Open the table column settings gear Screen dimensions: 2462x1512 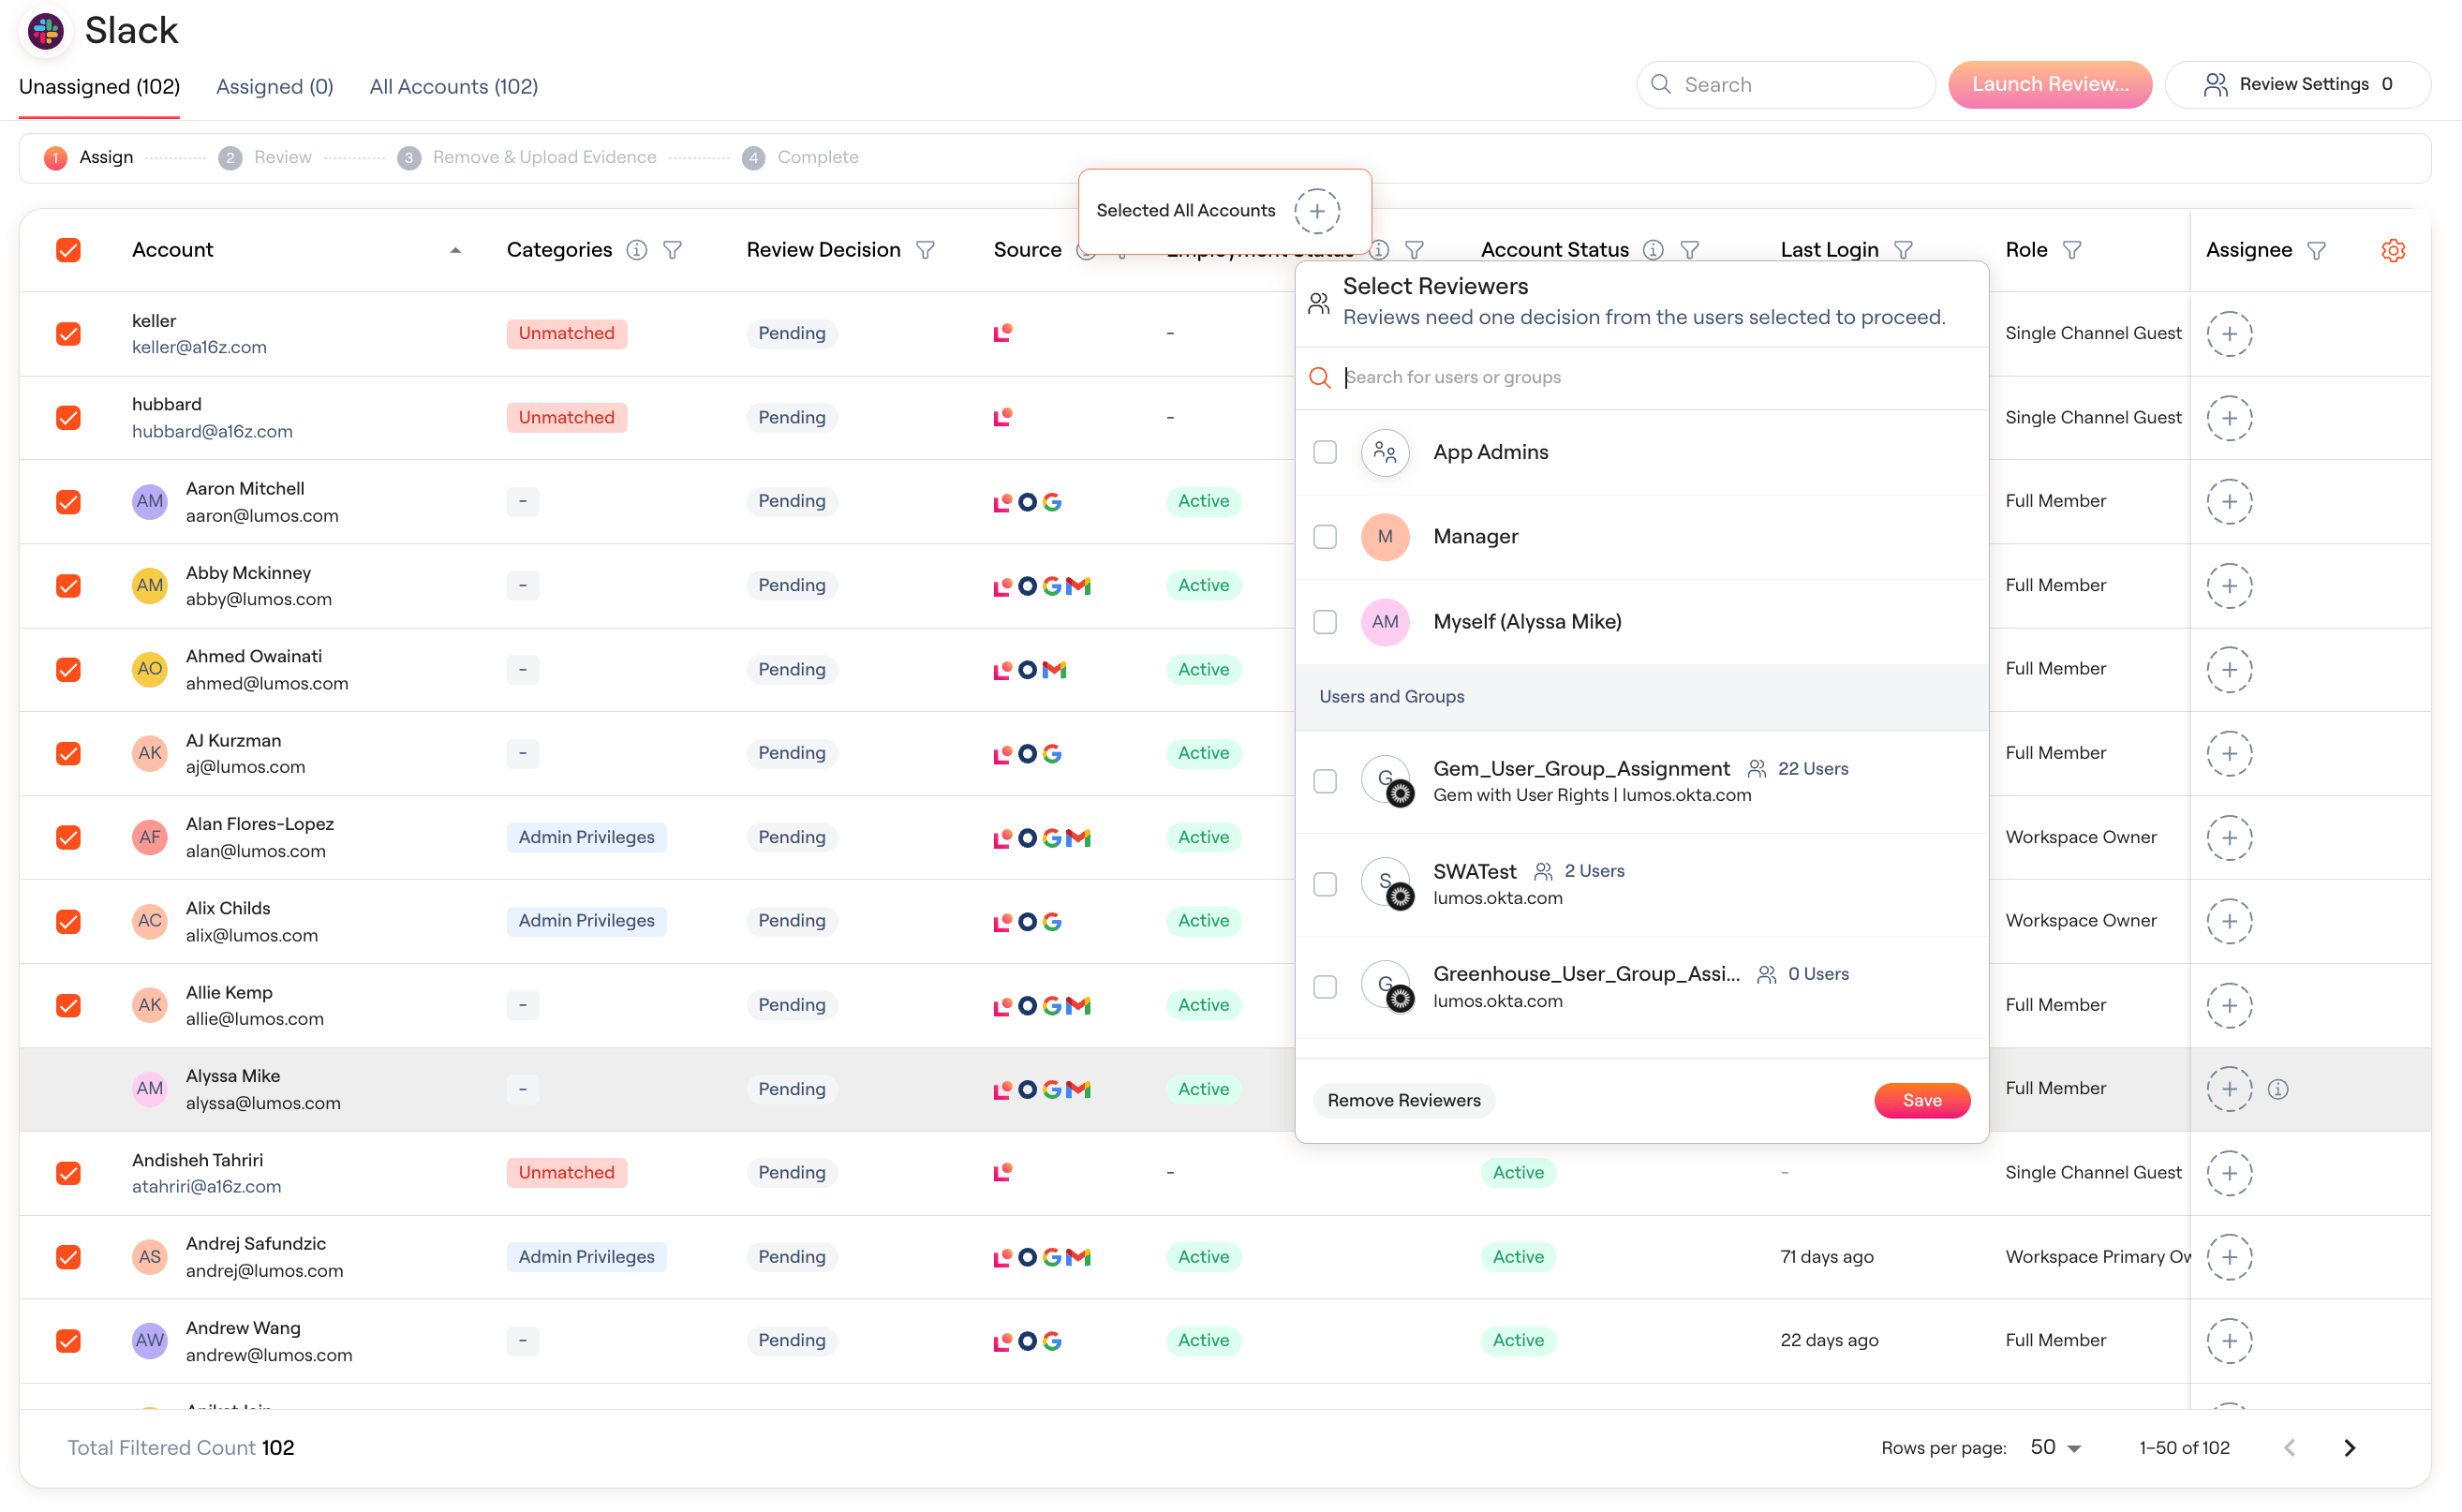[2392, 250]
